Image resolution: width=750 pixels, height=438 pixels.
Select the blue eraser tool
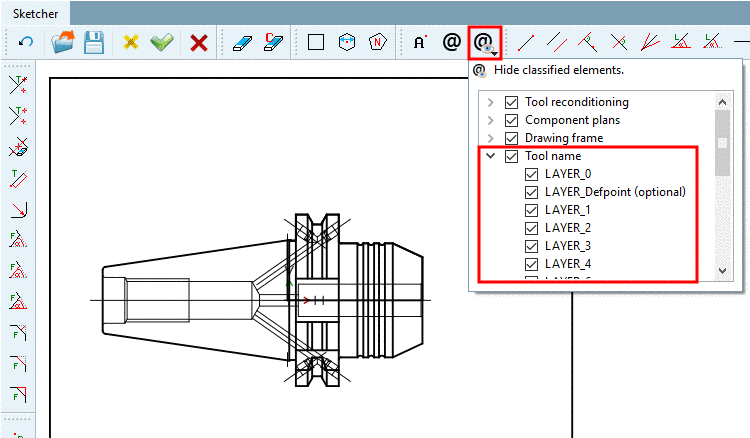243,43
